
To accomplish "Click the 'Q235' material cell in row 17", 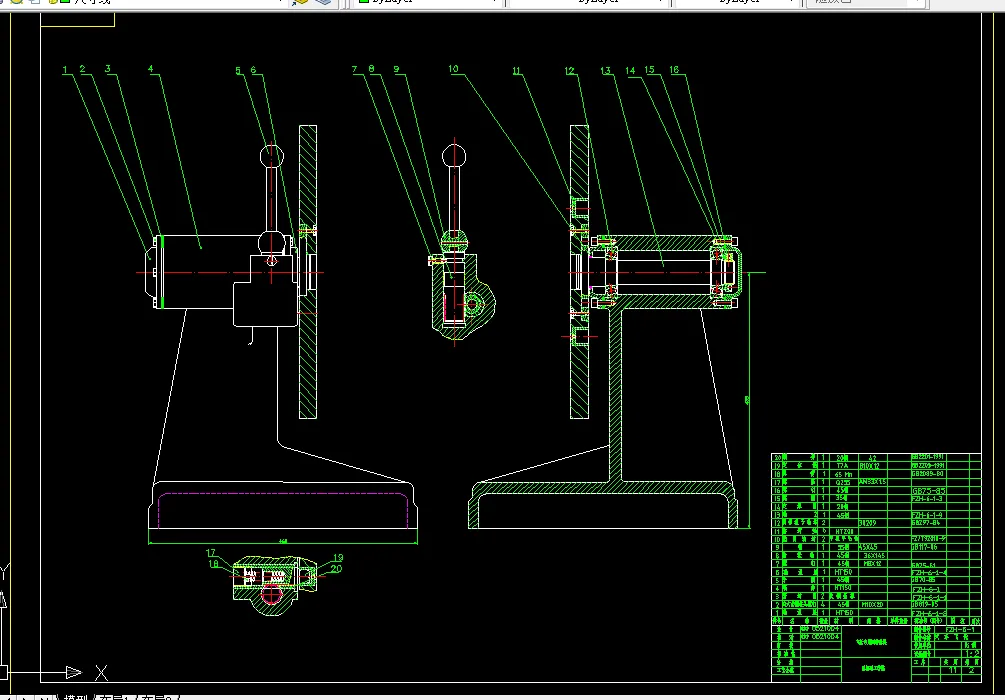I will coord(843,482).
